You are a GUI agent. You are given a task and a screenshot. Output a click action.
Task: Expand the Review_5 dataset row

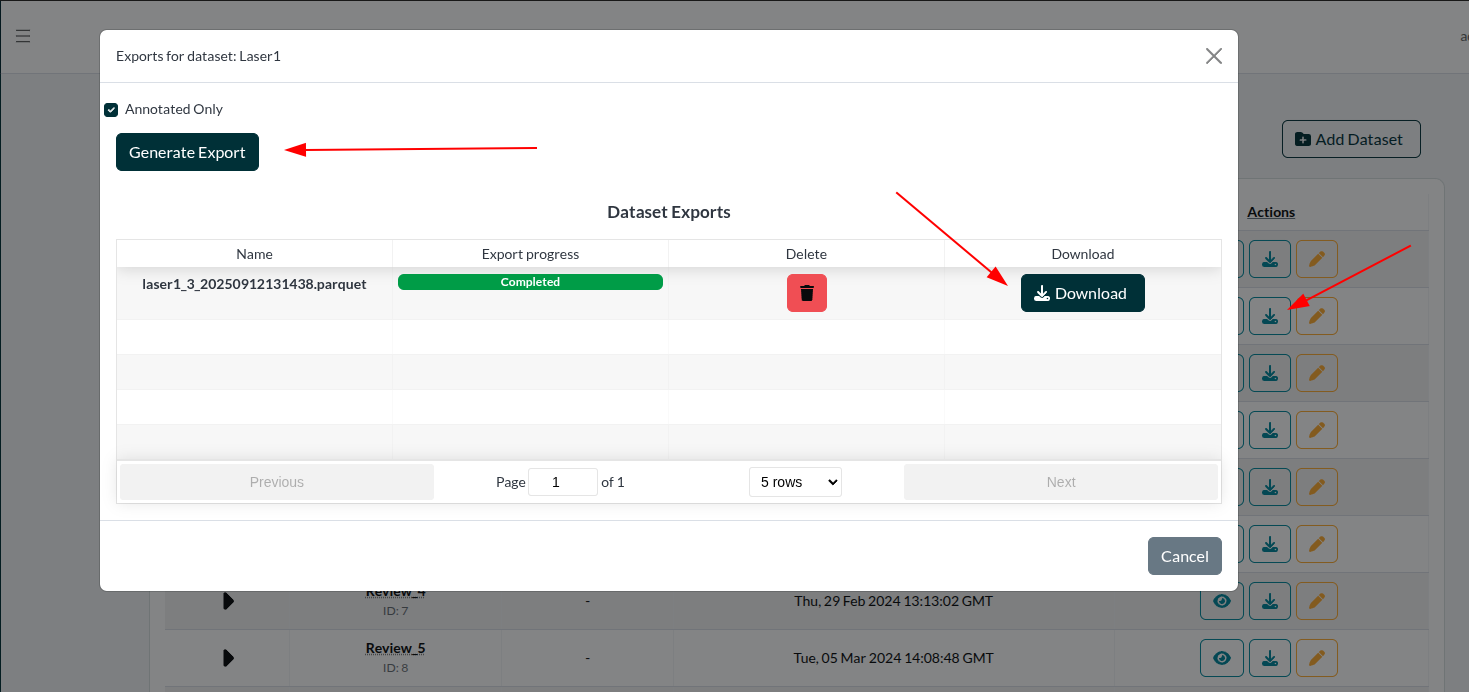(x=228, y=658)
